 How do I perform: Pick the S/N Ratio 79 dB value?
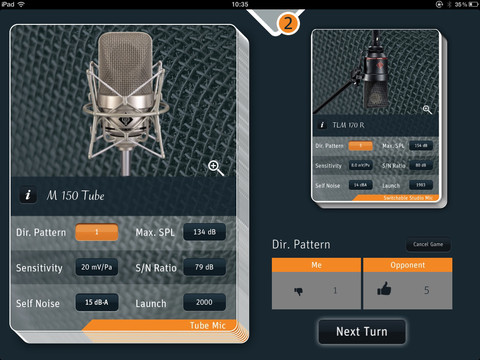pyautogui.click(x=204, y=267)
